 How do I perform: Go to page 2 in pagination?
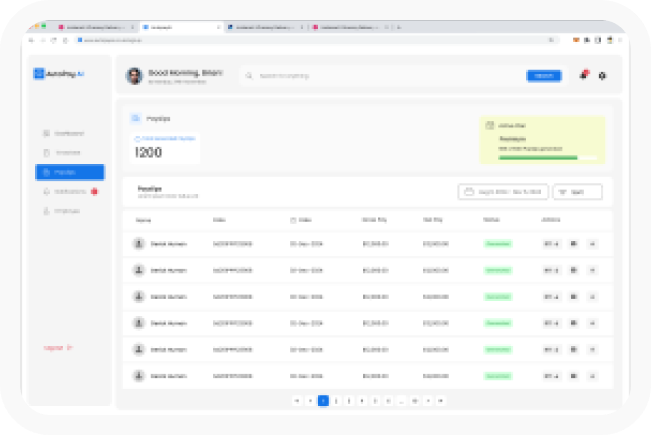[x=336, y=400]
